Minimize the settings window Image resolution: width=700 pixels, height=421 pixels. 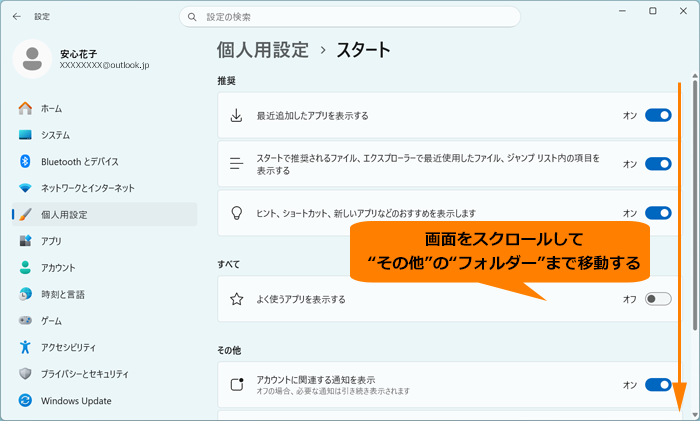point(622,11)
